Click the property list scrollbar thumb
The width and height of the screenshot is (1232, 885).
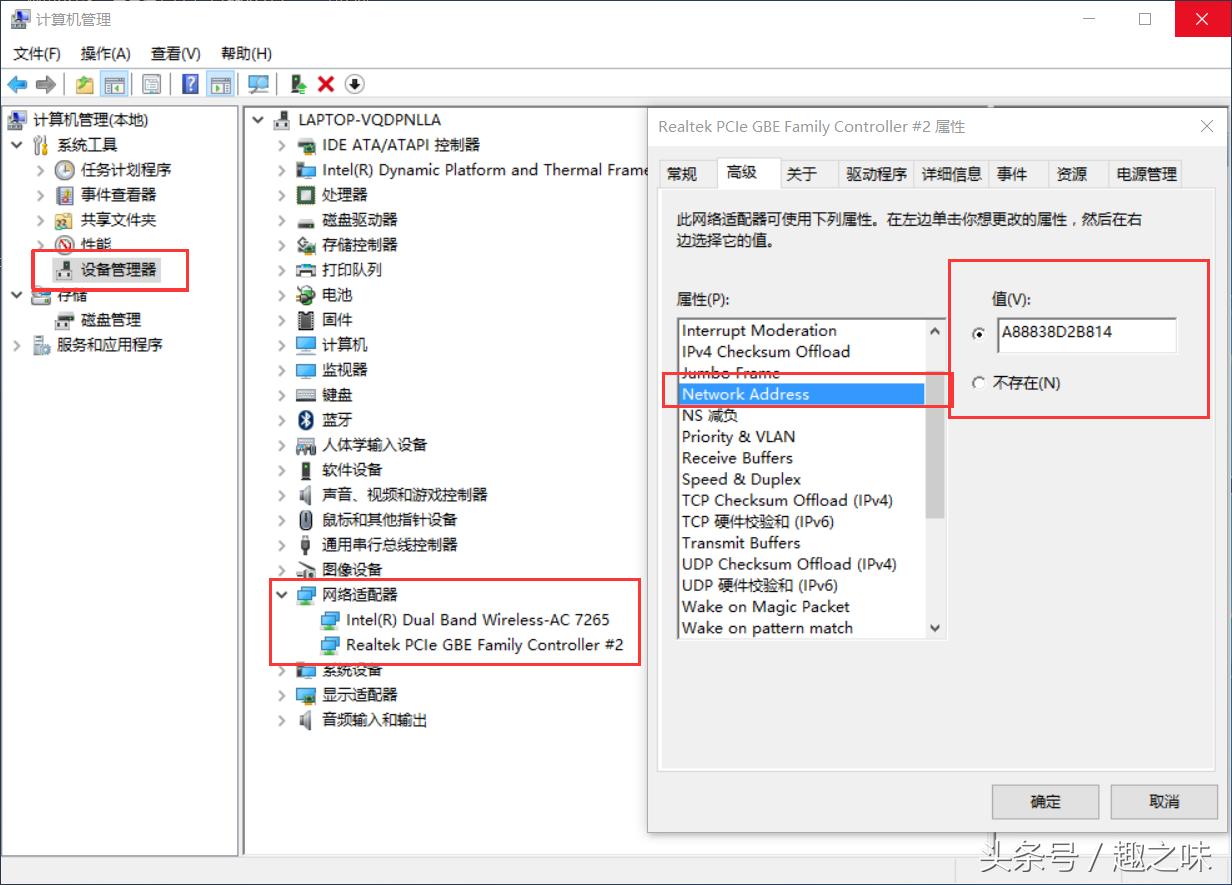click(935, 446)
